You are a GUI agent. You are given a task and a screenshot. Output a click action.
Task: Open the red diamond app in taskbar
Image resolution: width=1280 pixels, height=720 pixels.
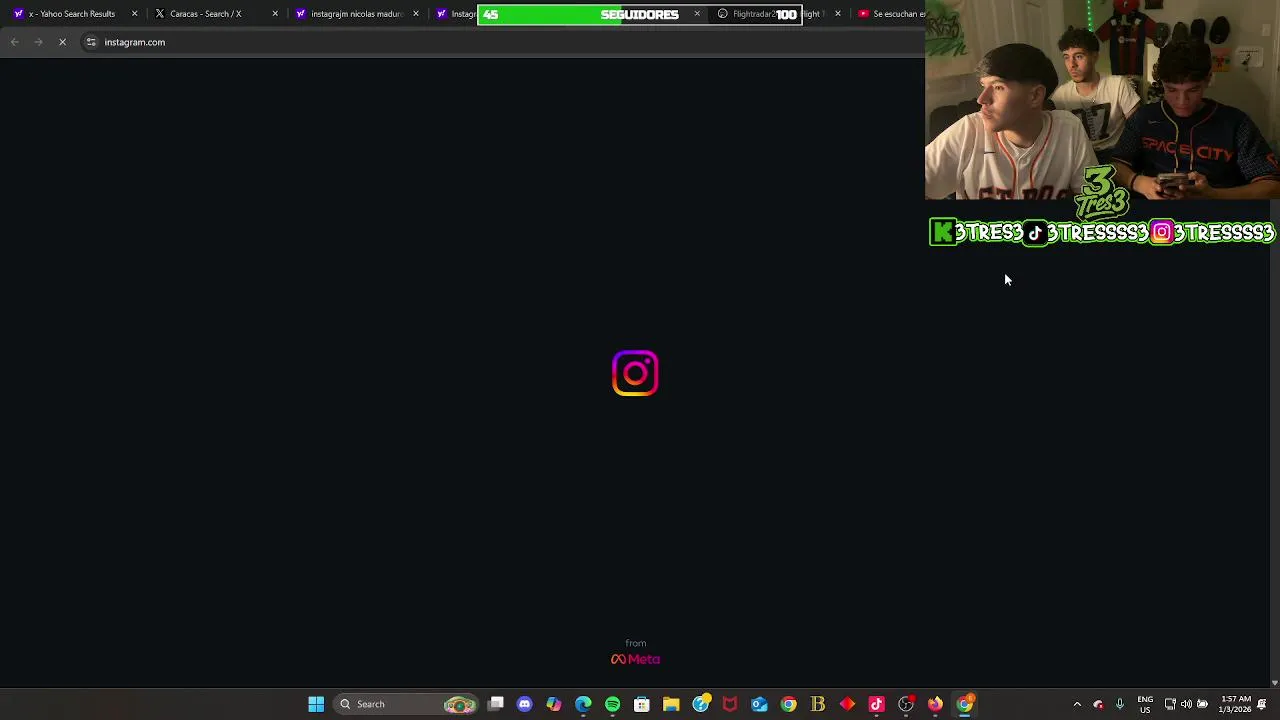click(847, 704)
